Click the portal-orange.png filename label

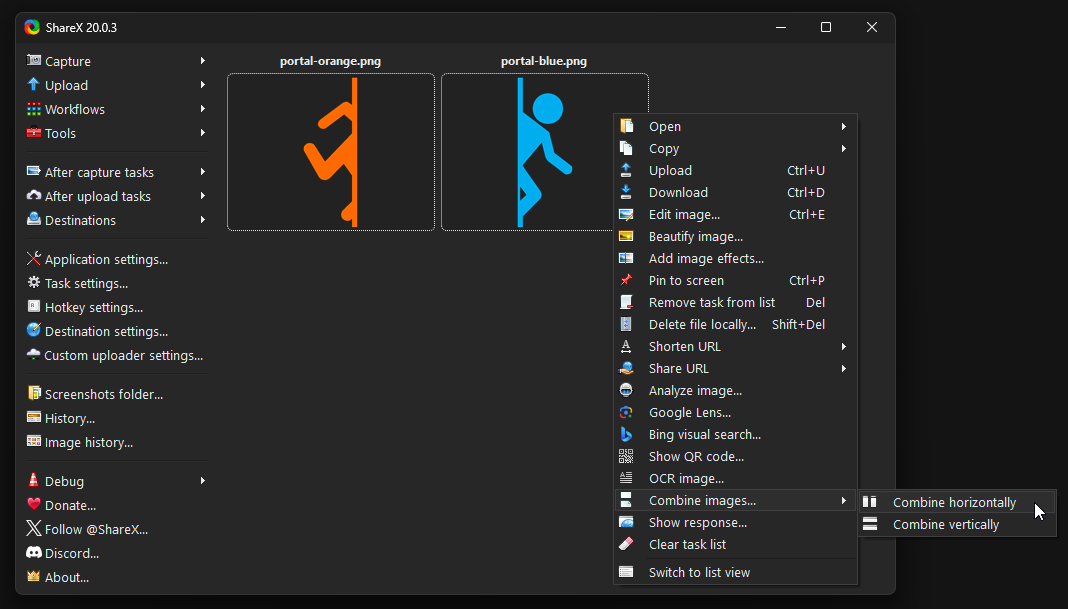pos(330,61)
